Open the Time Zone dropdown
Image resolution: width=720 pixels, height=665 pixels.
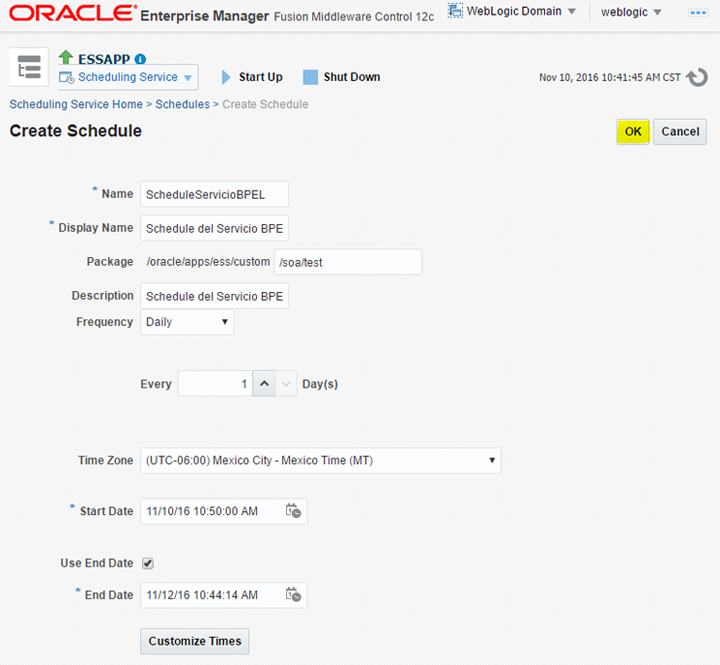click(321, 460)
